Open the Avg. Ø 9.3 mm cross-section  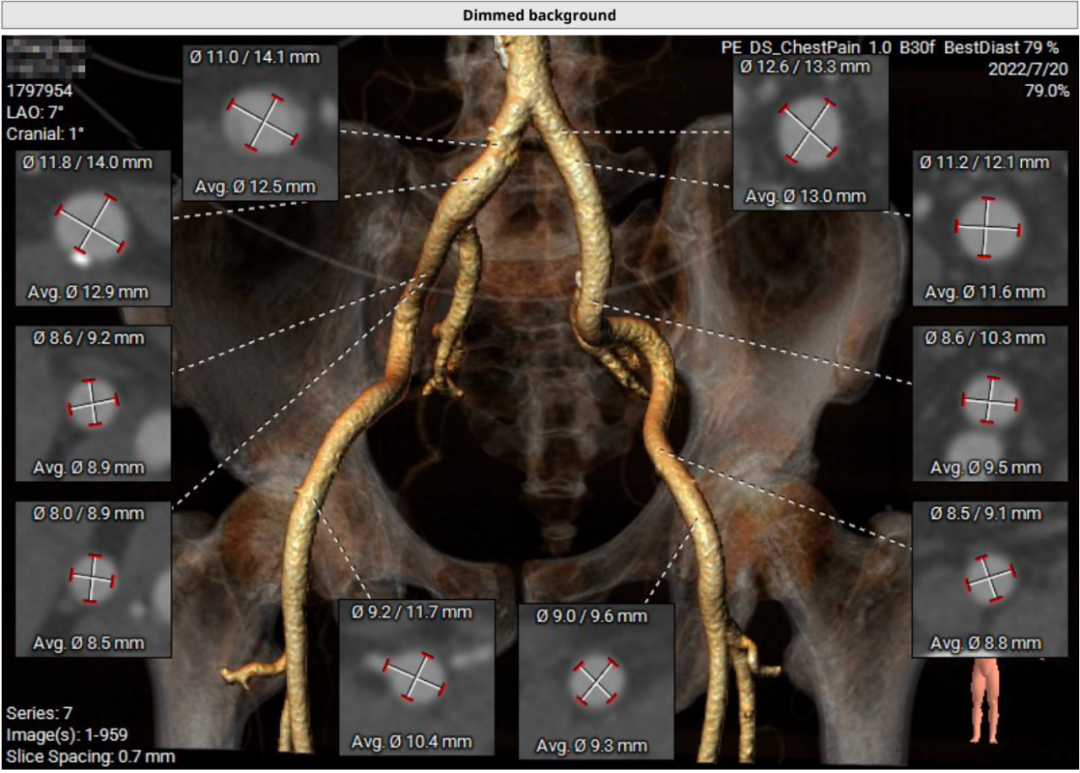(x=596, y=682)
